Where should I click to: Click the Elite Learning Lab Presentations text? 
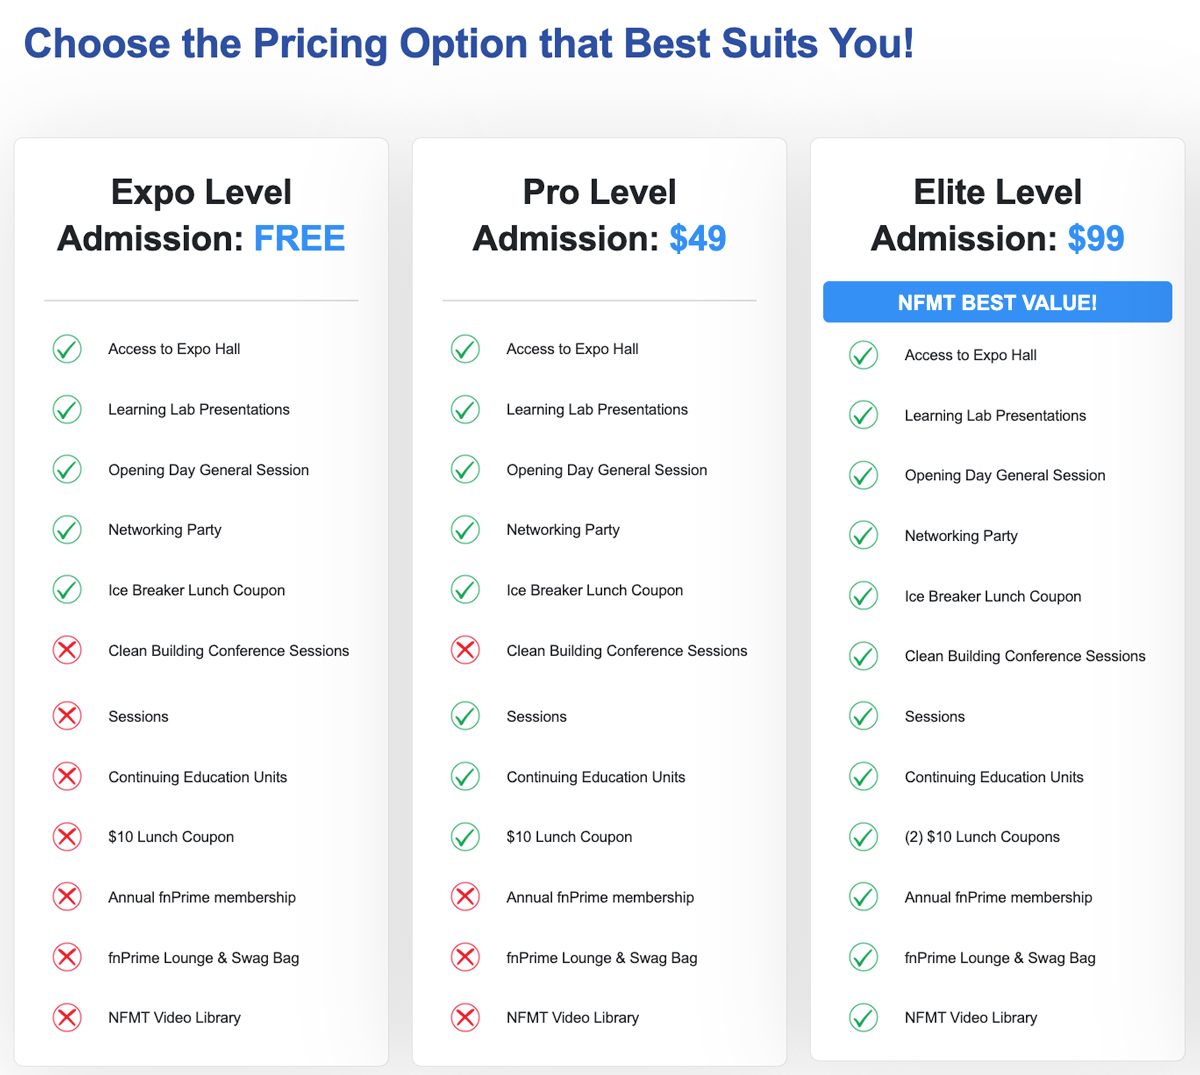995,415
